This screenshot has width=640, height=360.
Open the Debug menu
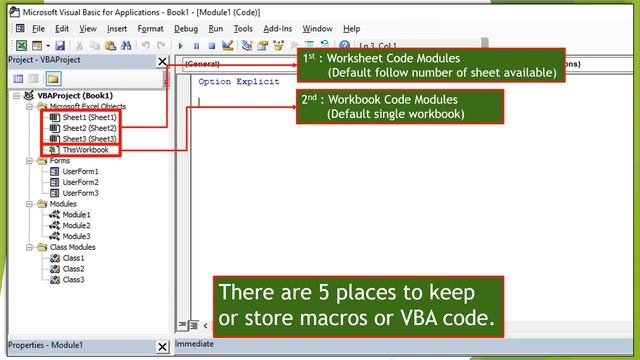click(x=186, y=29)
